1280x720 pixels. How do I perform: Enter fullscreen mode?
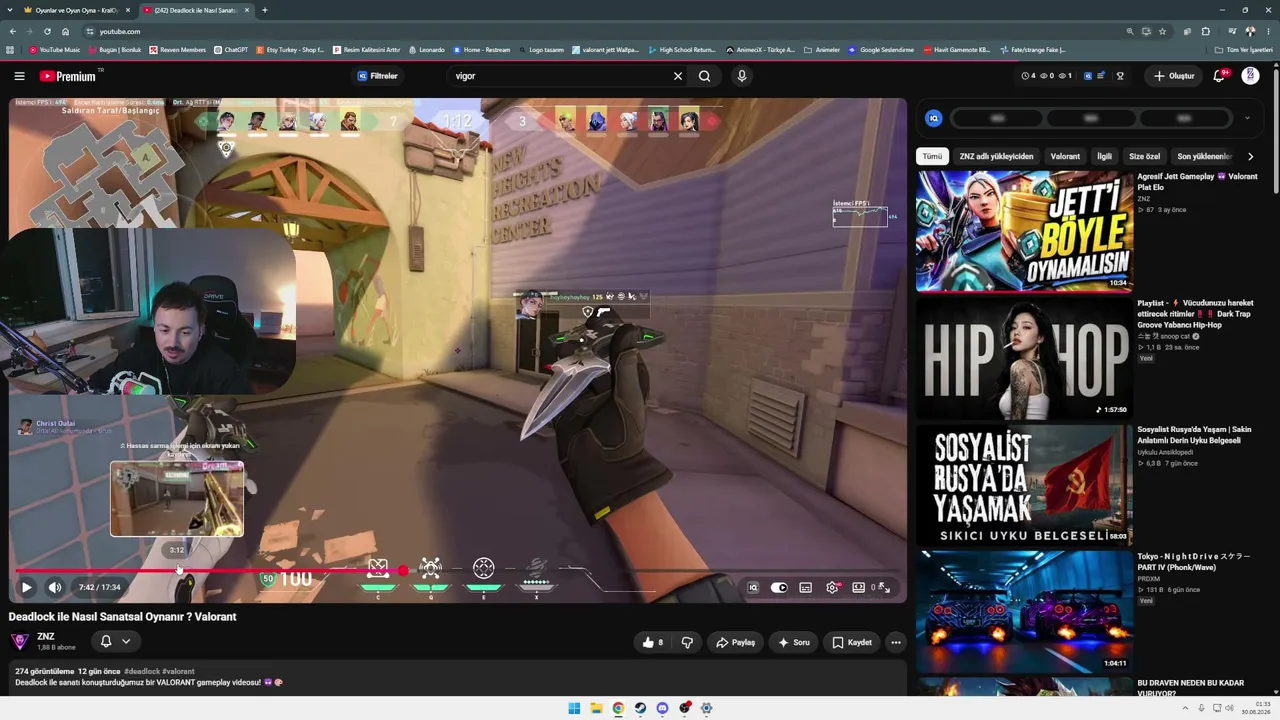coord(884,587)
